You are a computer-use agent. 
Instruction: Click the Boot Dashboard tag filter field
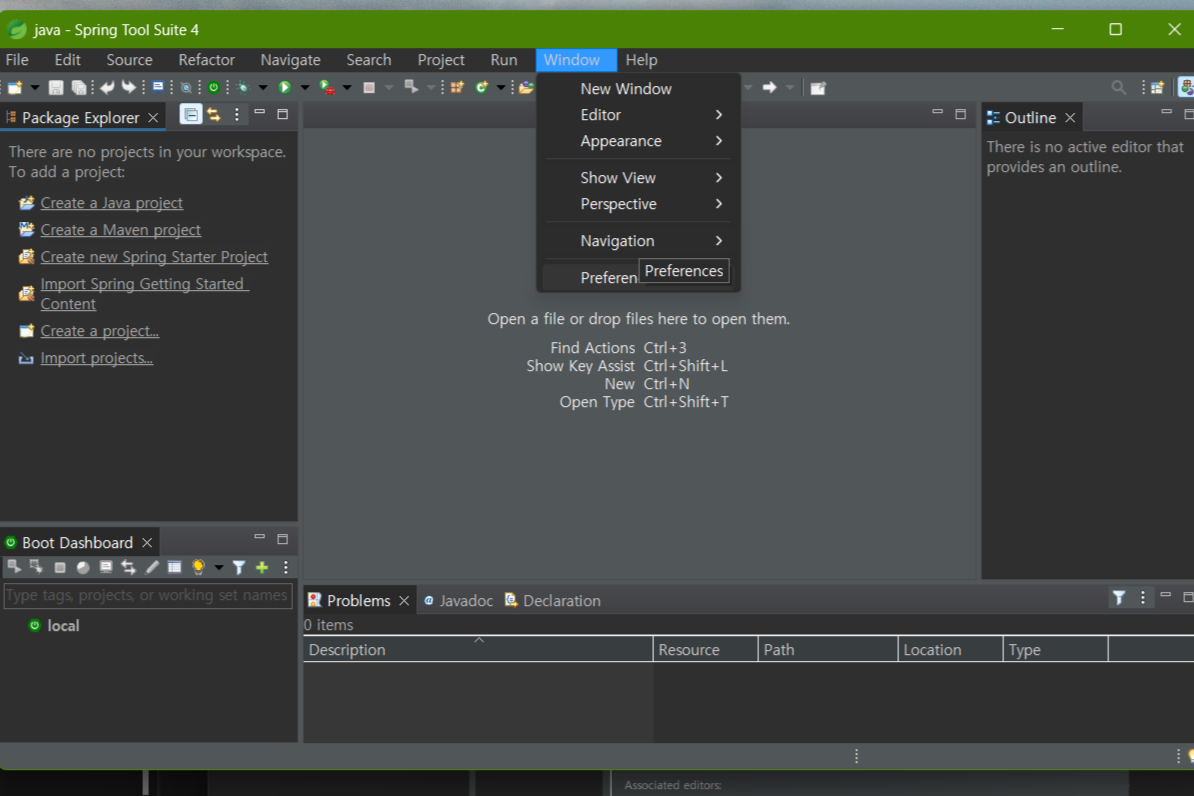(148, 595)
